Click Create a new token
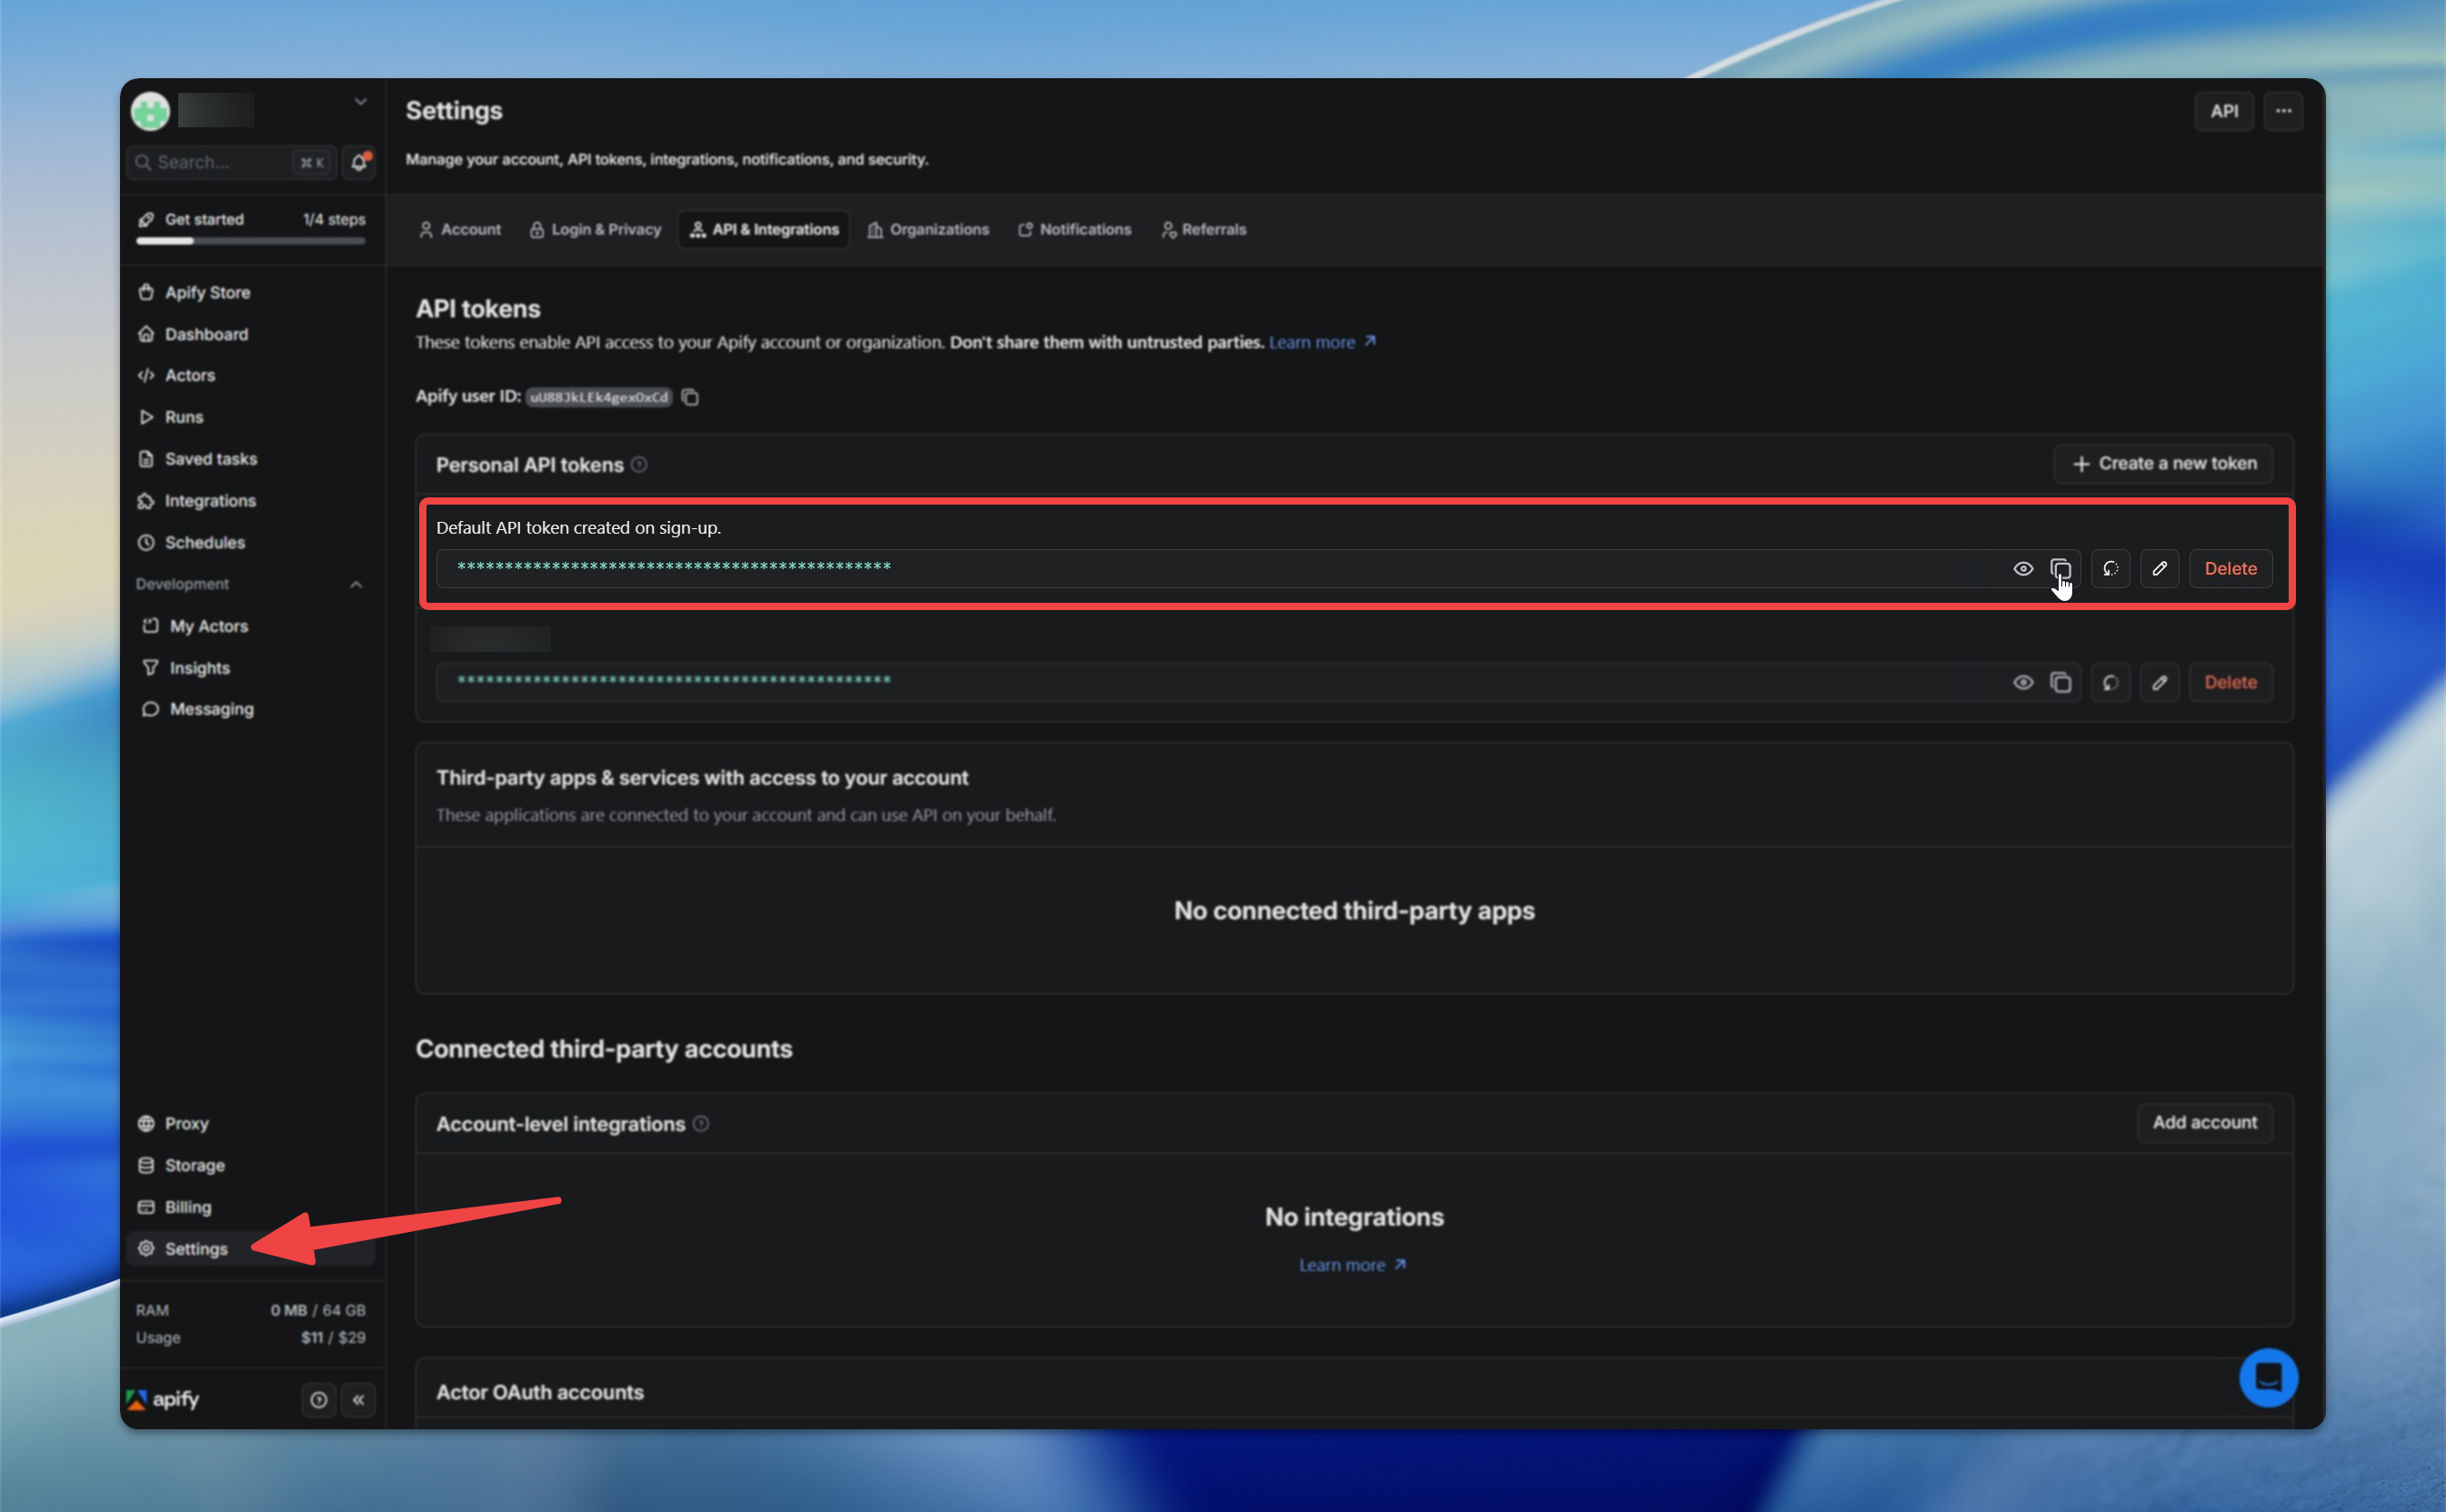The image size is (2446, 1512). [2163, 463]
